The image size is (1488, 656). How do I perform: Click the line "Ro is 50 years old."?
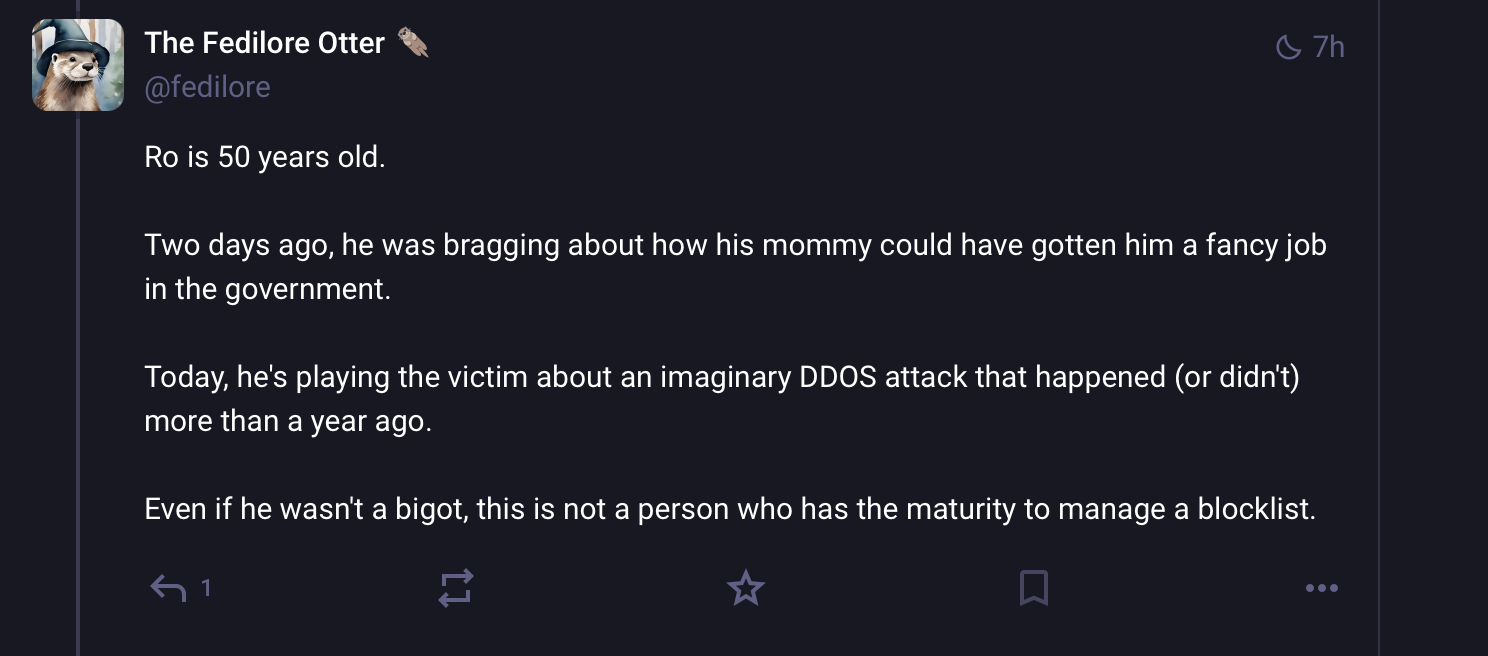264,157
